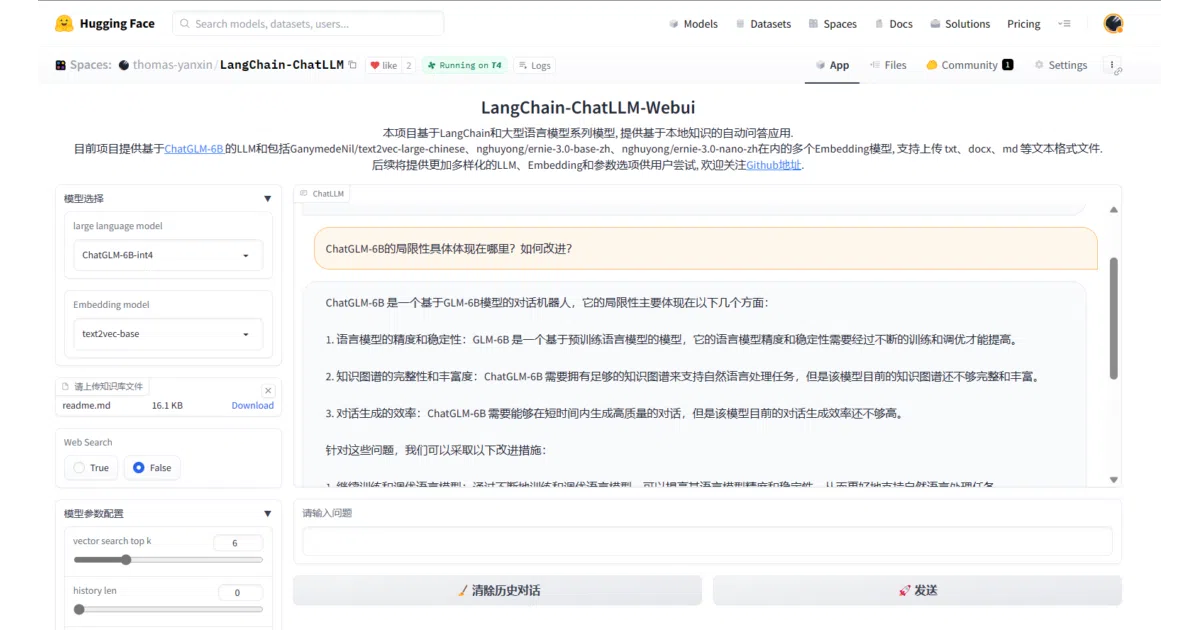
Task: Open the more navigation options menu icon
Action: (1064, 24)
